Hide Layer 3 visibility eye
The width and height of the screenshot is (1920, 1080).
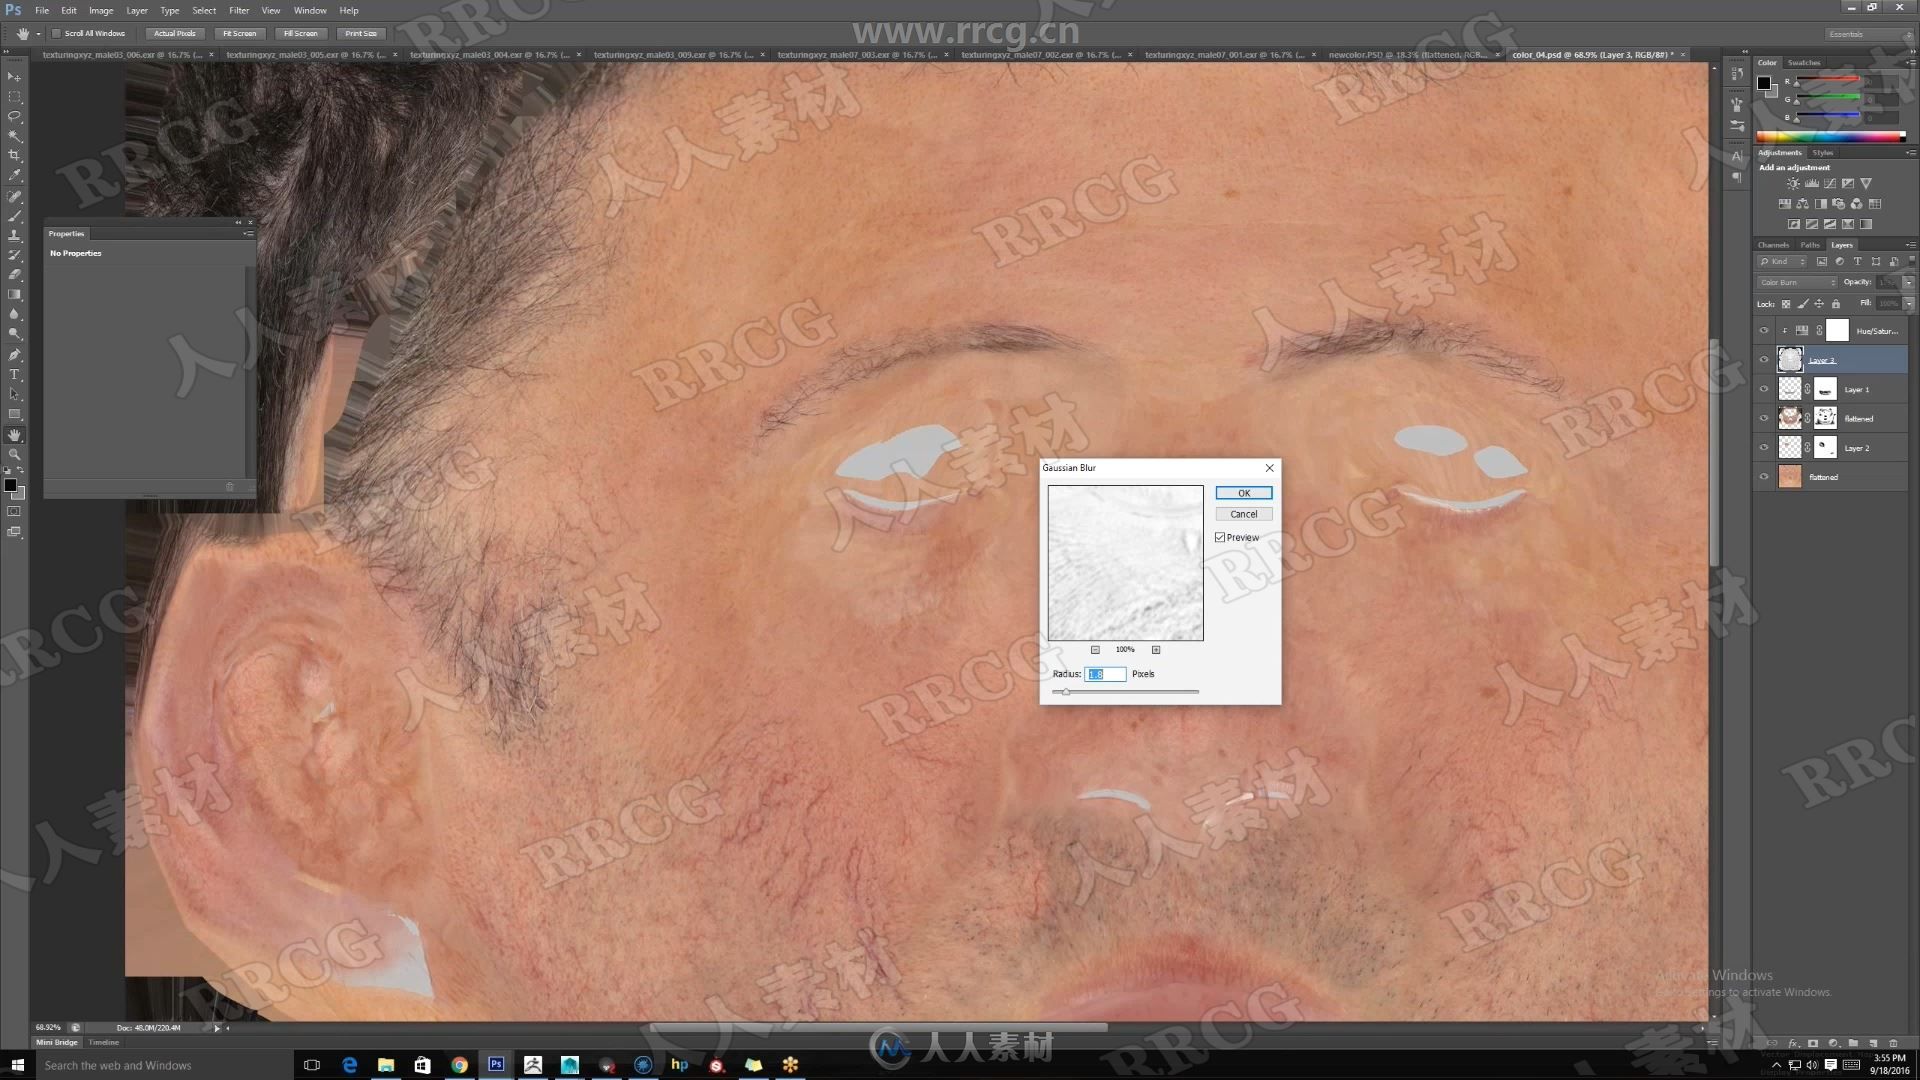coord(1764,360)
